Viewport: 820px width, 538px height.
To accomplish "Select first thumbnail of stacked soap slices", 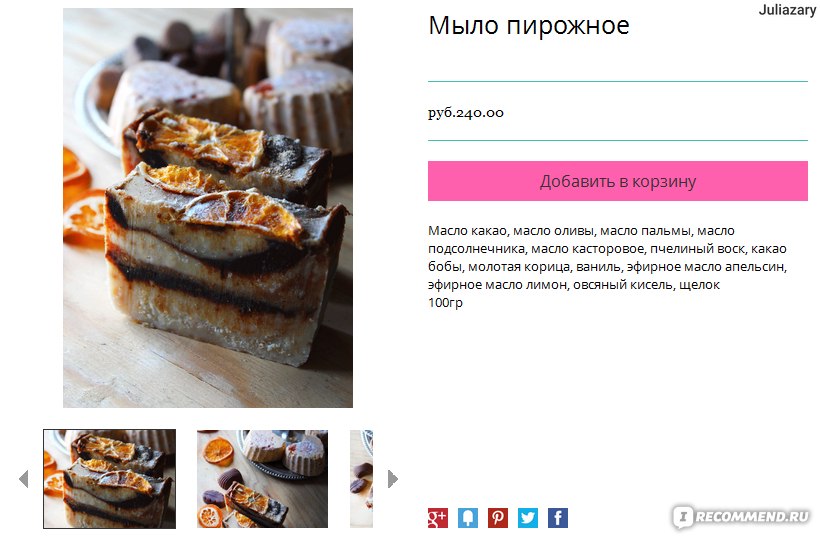I will click(x=109, y=478).
